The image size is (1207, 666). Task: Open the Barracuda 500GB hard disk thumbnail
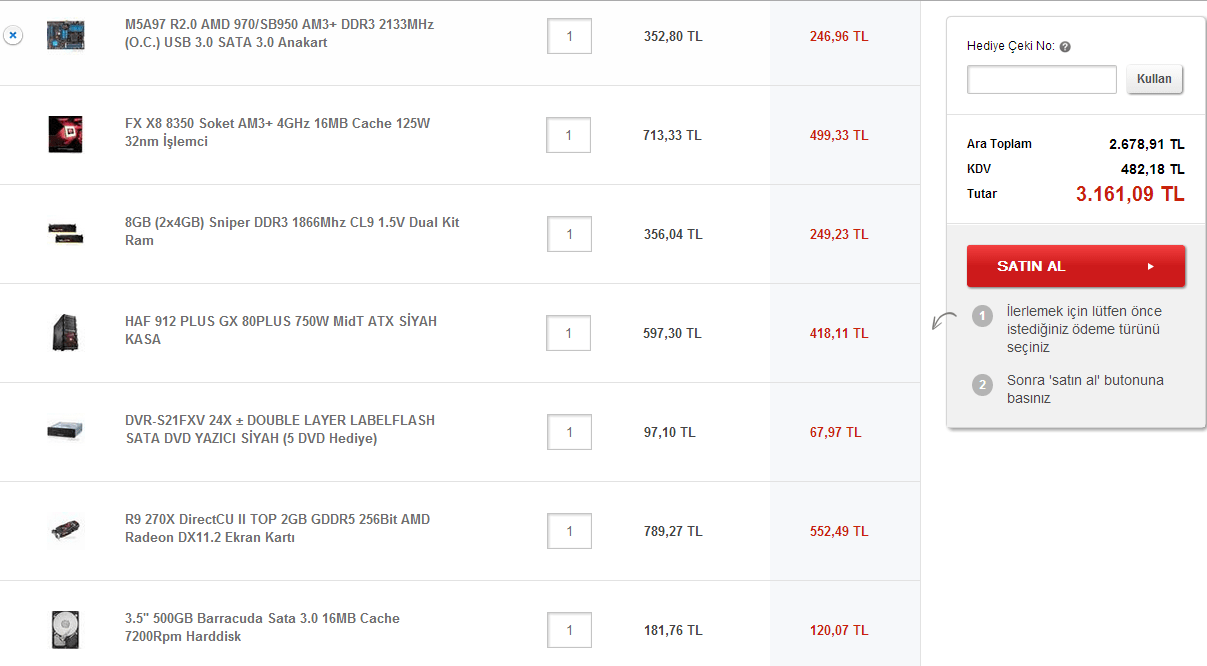point(66,629)
